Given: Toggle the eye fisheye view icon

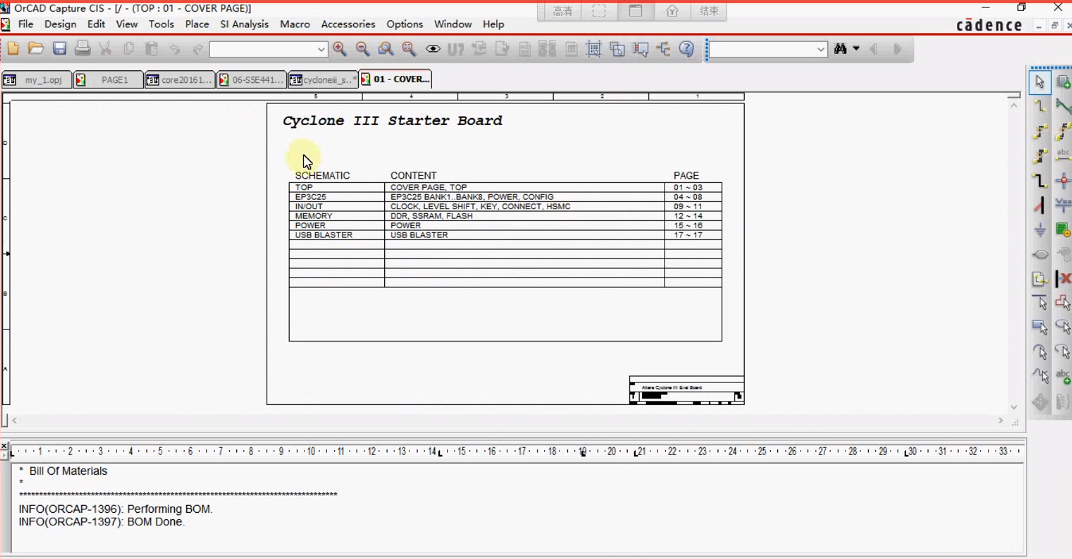Looking at the screenshot, I should [433, 49].
